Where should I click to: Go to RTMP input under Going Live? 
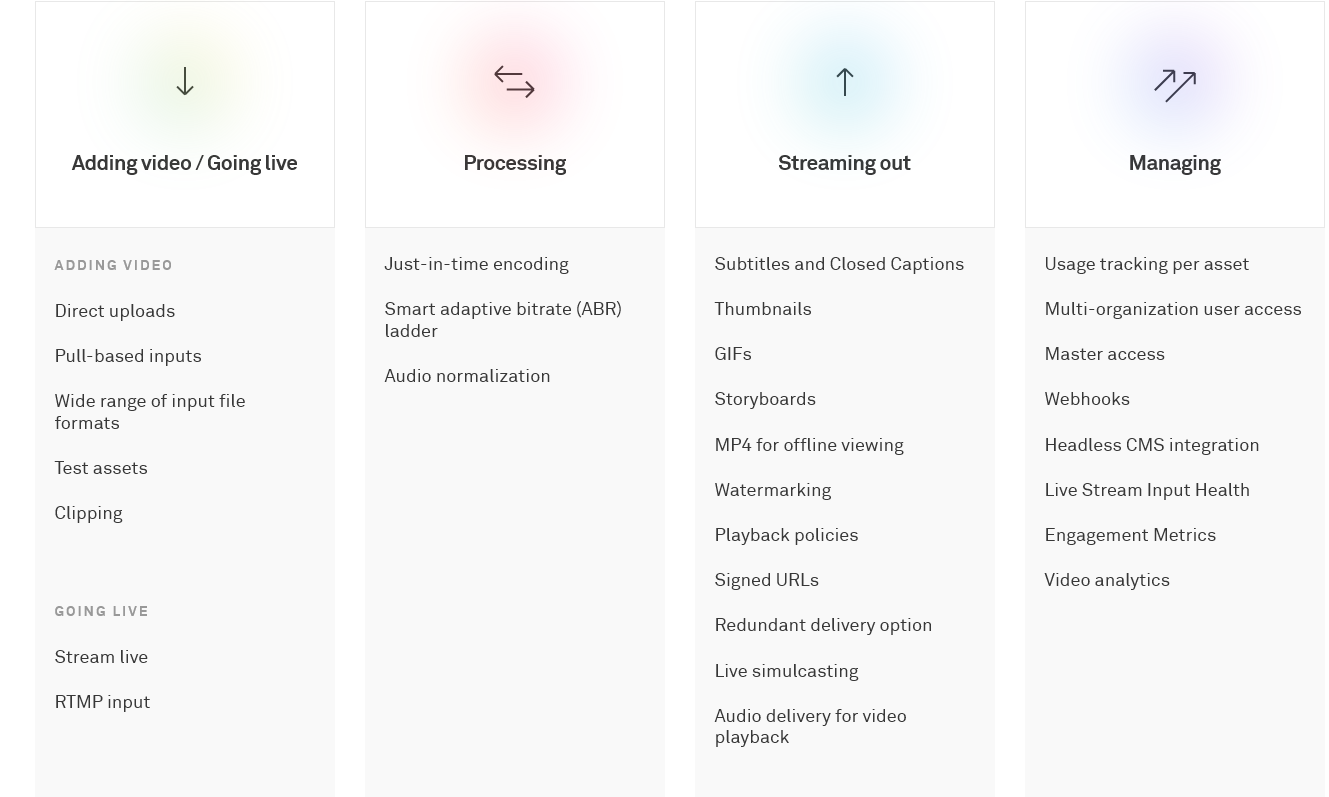102,702
